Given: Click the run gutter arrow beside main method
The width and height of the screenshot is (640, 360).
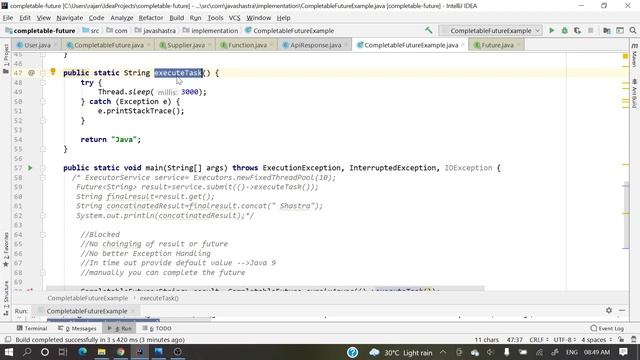Looking at the screenshot, I should click(30, 168).
